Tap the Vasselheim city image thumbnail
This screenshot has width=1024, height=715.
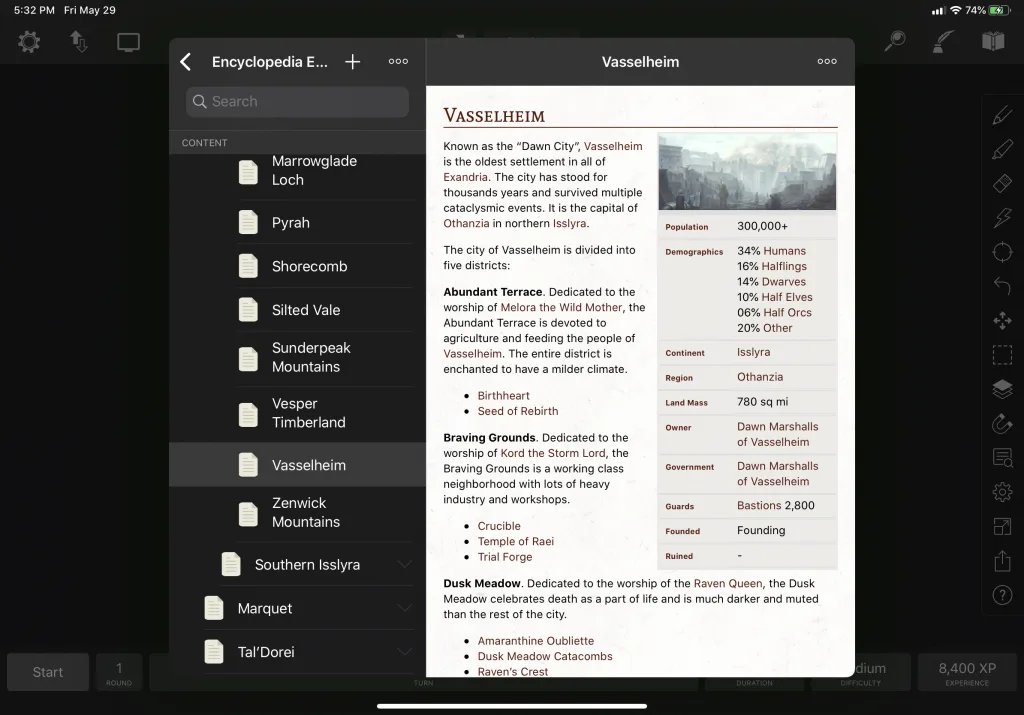[x=747, y=172]
